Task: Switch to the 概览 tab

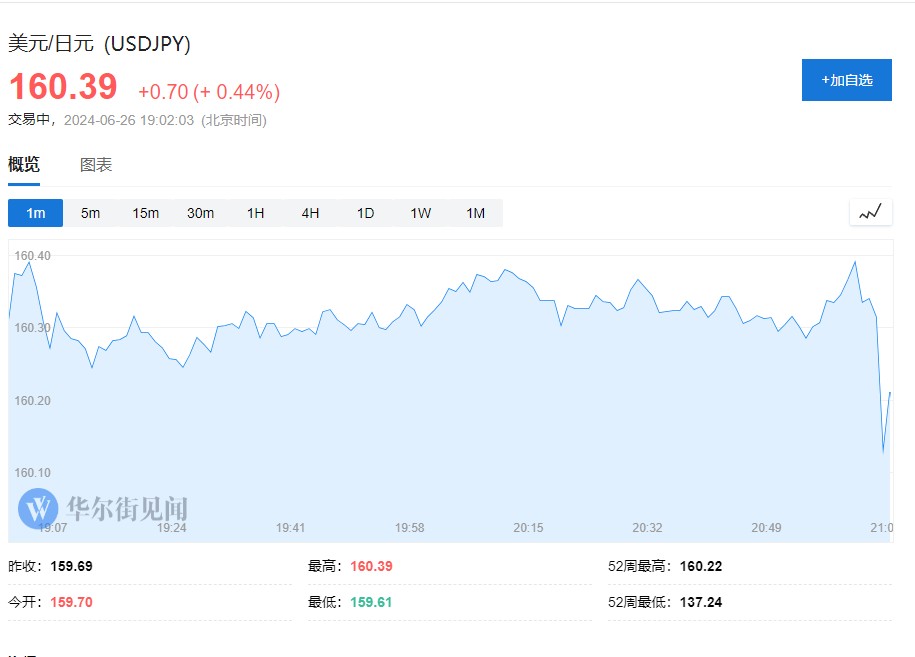Action: point(24,165)
